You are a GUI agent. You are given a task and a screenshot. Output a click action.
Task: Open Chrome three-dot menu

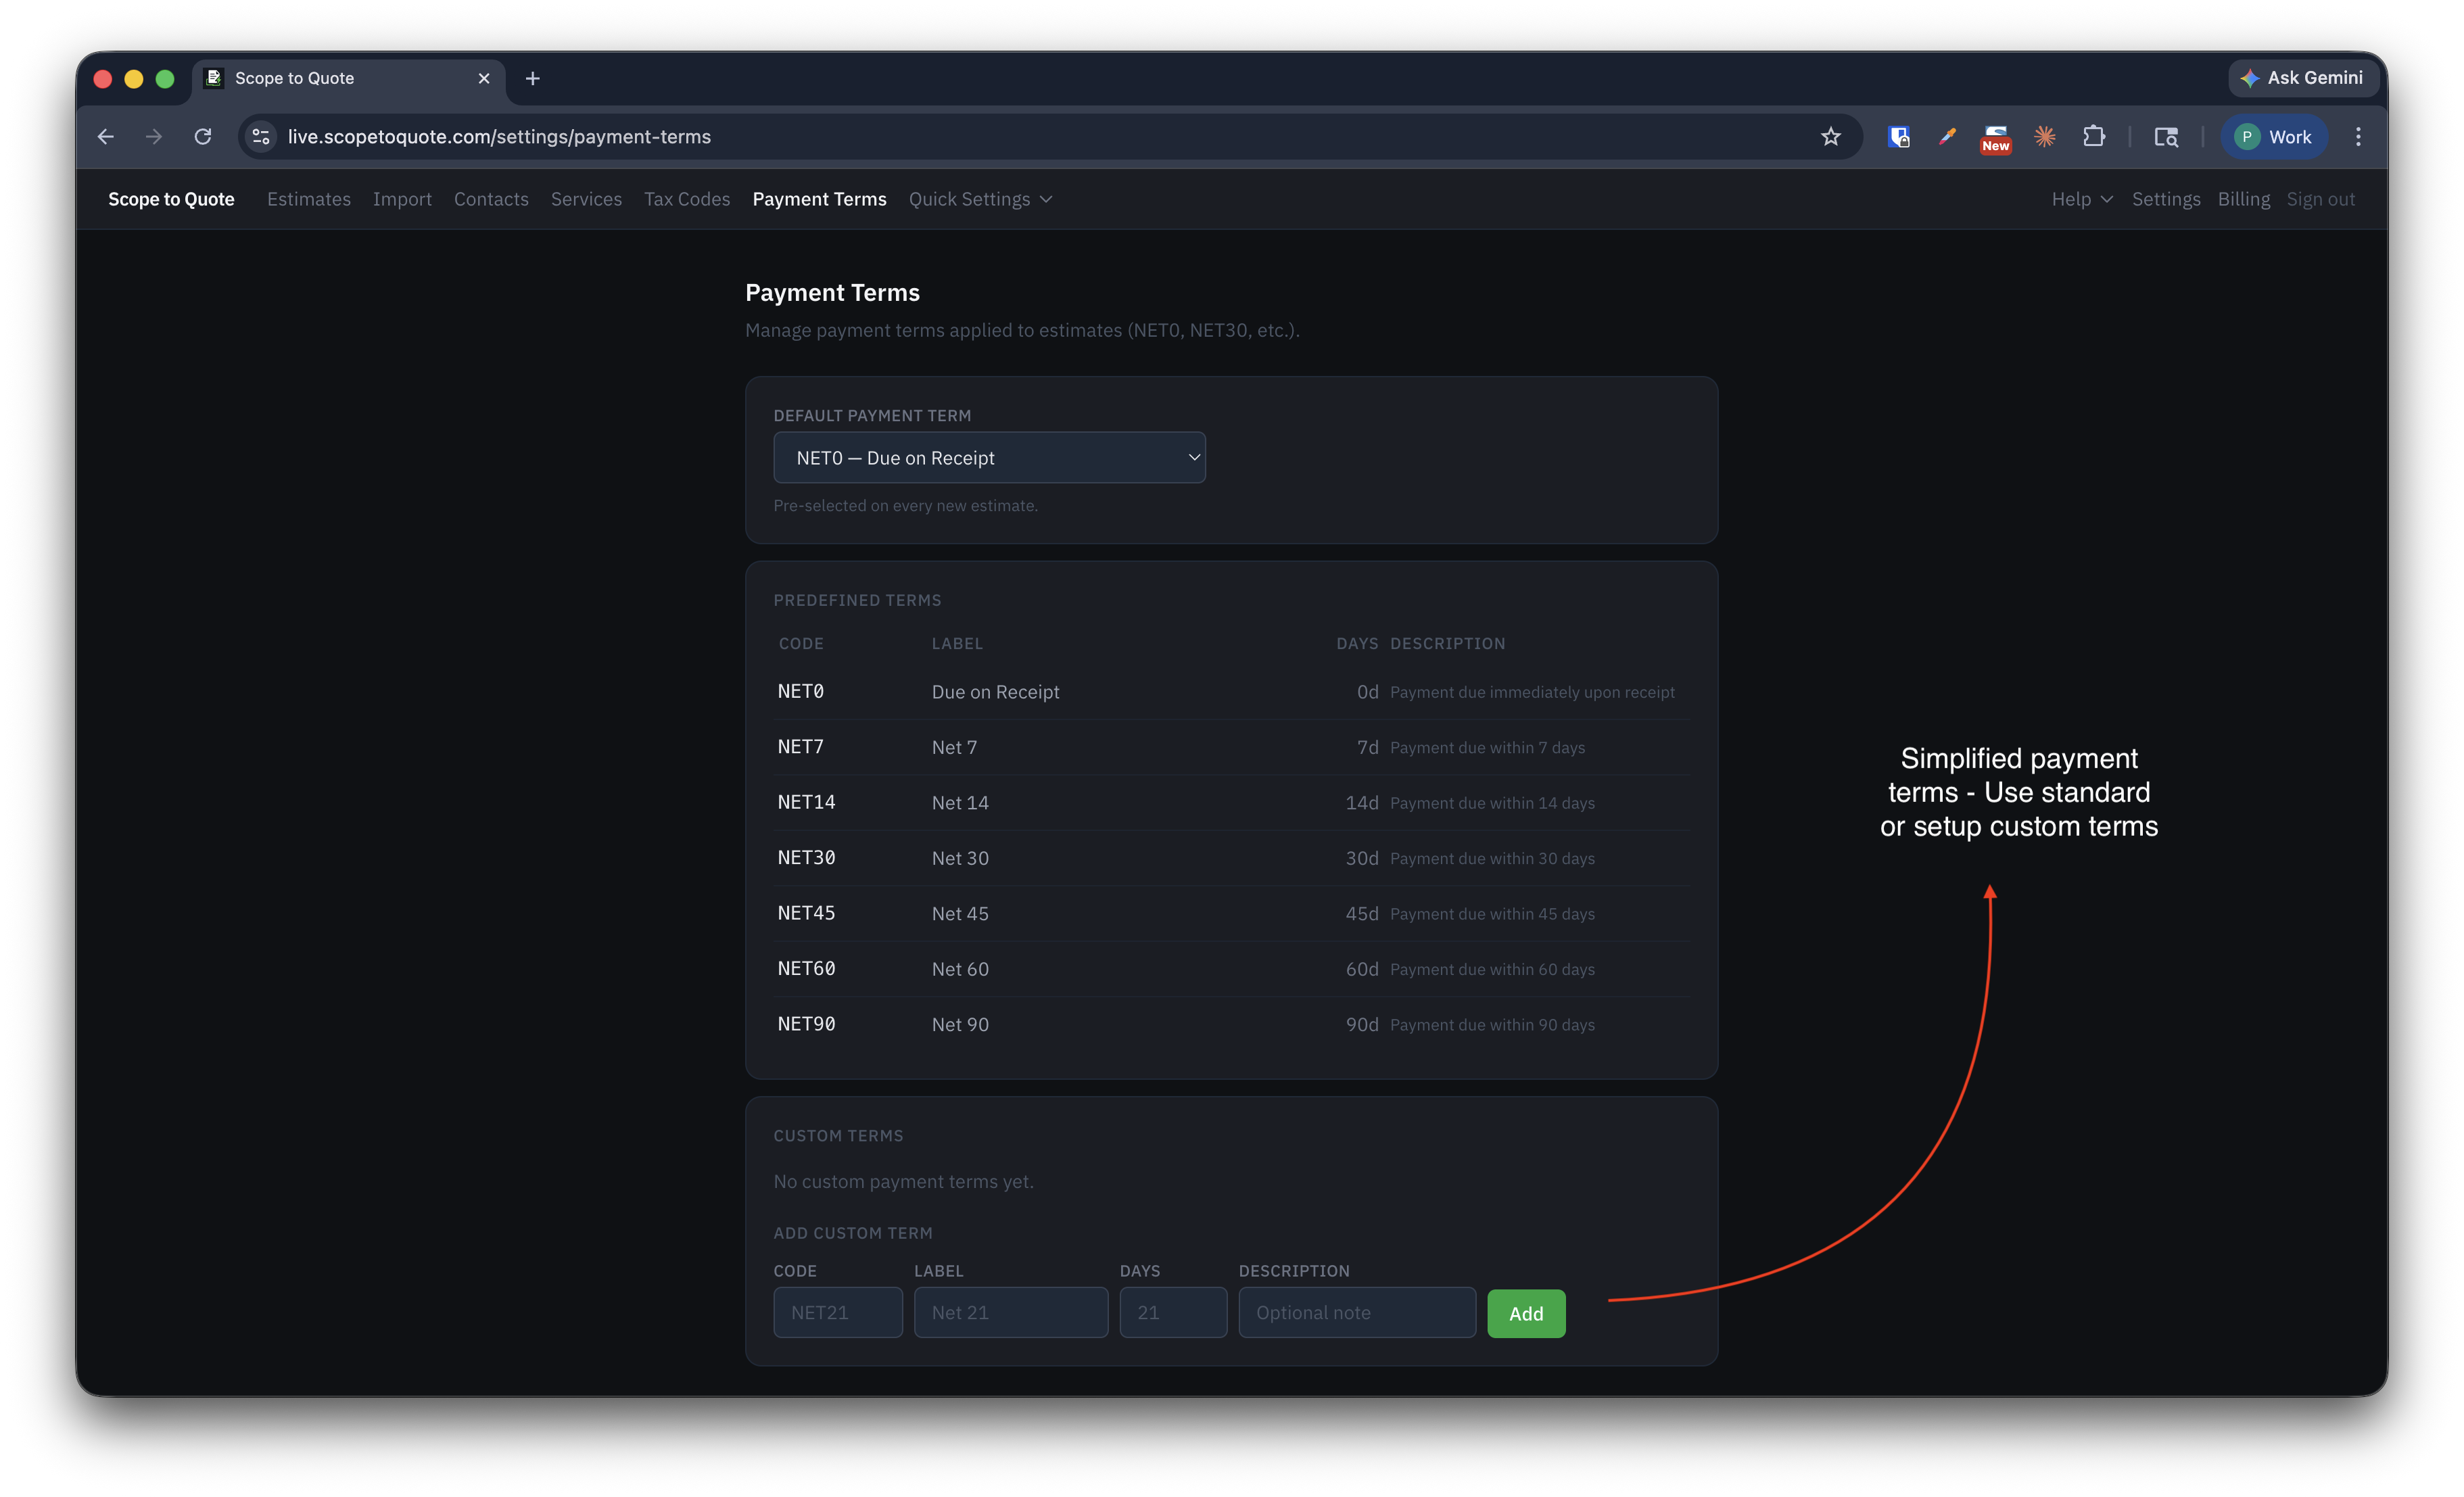[x=2357, y=137]
